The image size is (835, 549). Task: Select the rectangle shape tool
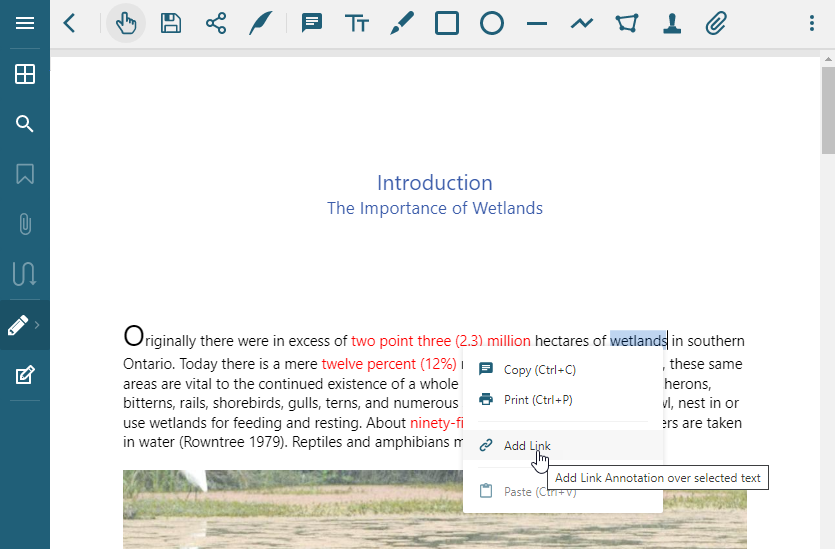[447, 23]
